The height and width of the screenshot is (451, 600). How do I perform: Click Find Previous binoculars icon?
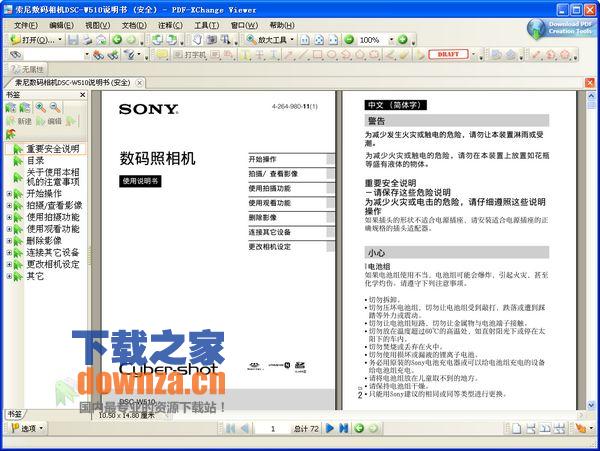tap(99, 55)
